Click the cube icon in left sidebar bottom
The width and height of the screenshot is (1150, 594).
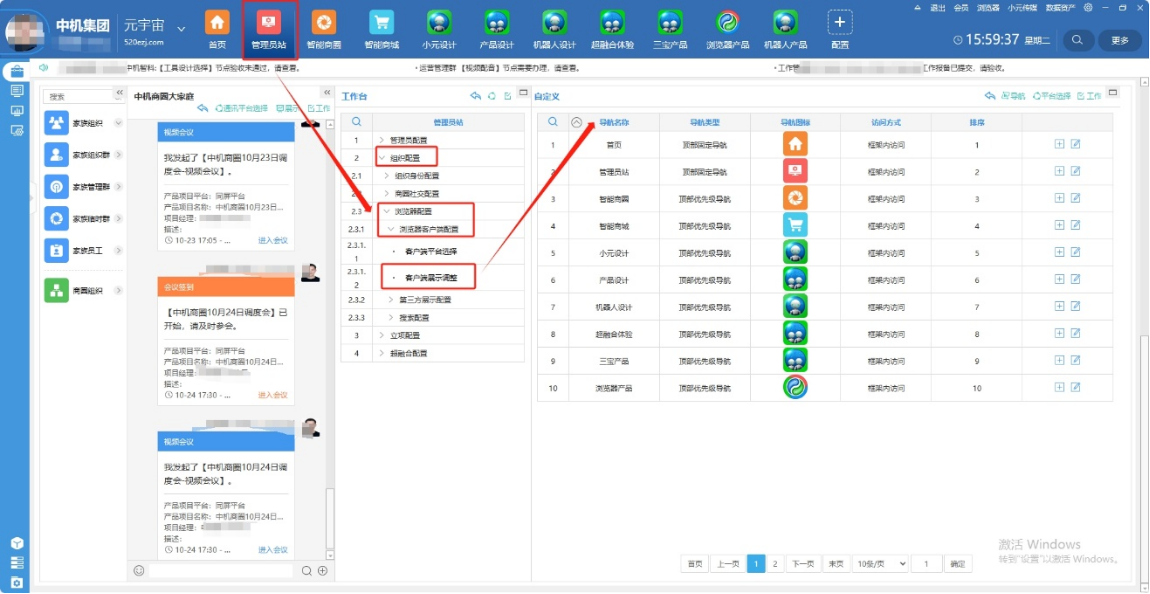[16, 543]
